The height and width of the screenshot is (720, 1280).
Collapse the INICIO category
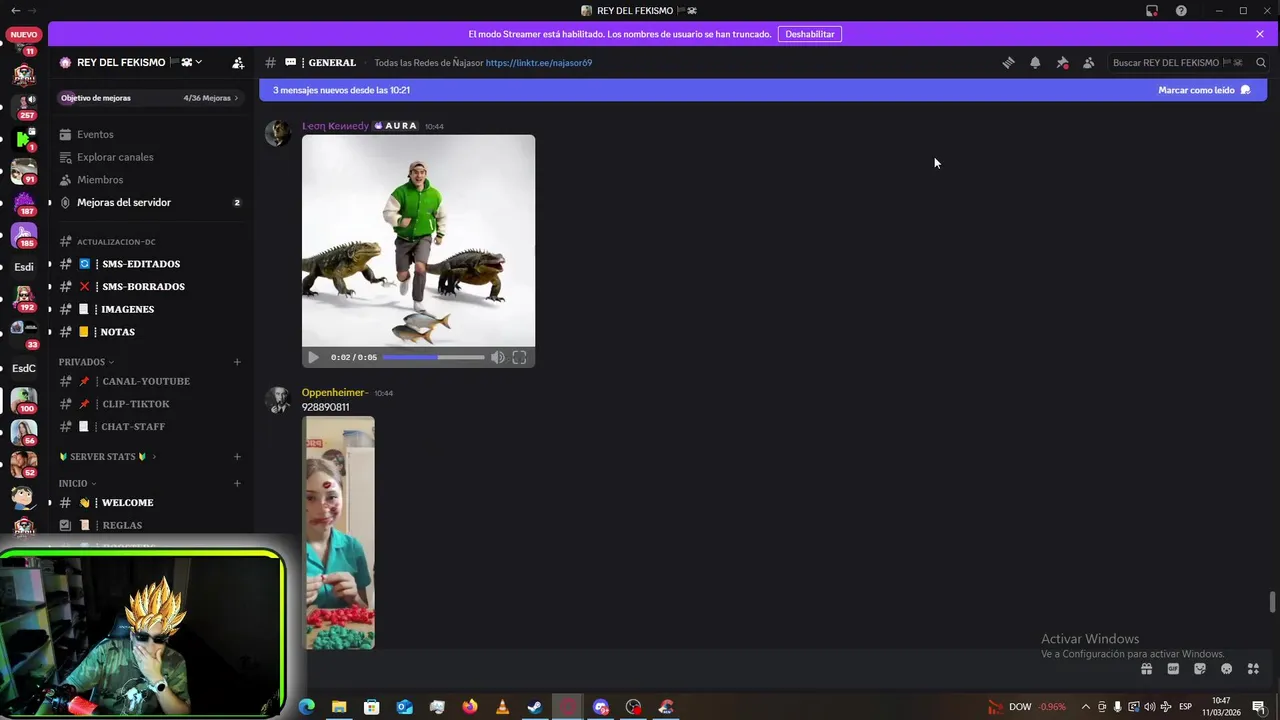(77, 483)
